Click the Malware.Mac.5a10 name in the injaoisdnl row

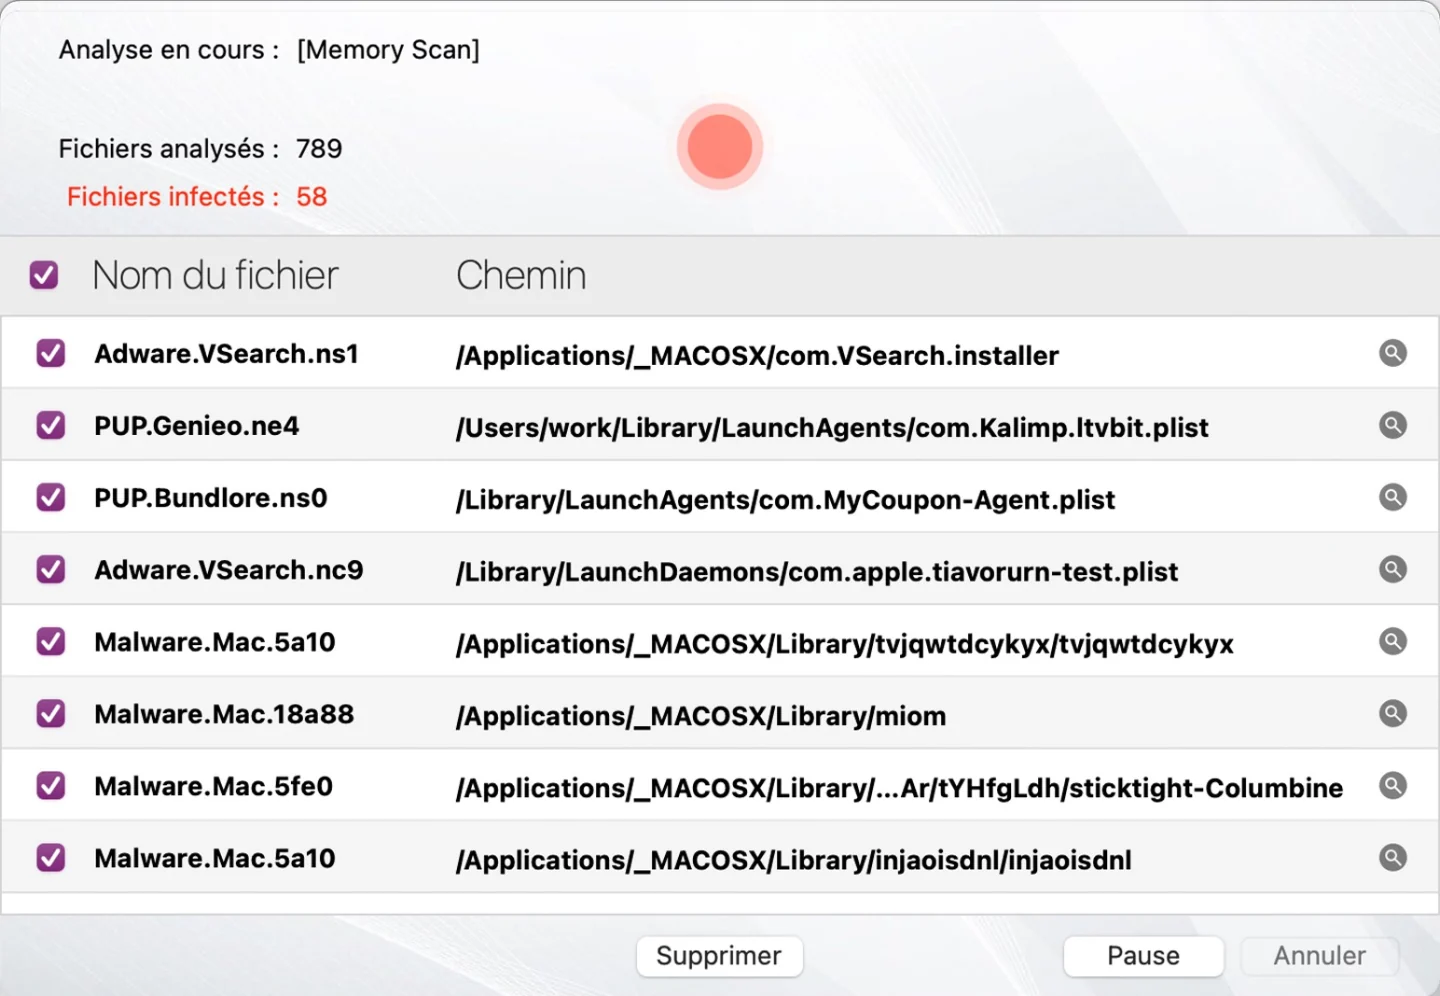(215, 858)
